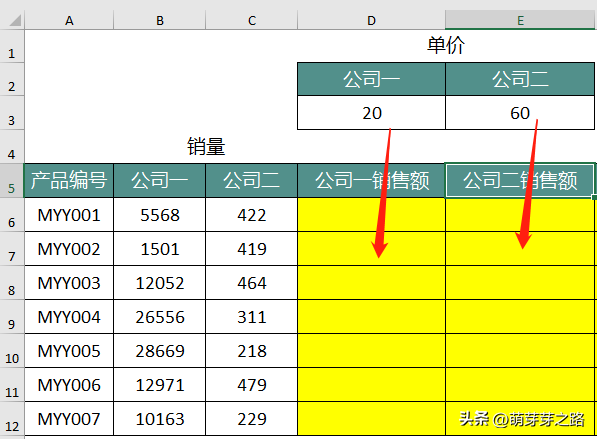This screenshot has height=439, width=597.
Task: Click yellow cell E11 in MYY006 row
Action: click(520, 385)
